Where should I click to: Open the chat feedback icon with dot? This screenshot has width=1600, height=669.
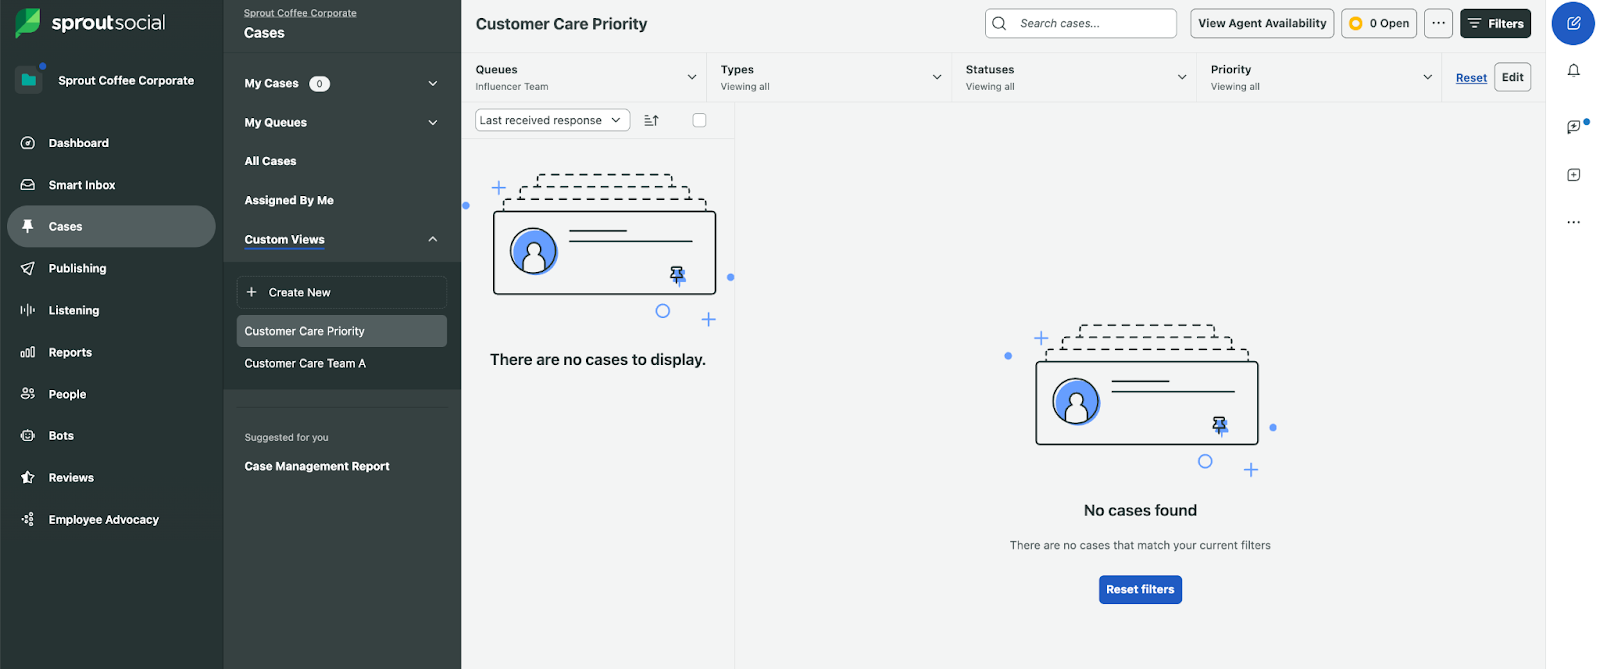click(1574, 126)
